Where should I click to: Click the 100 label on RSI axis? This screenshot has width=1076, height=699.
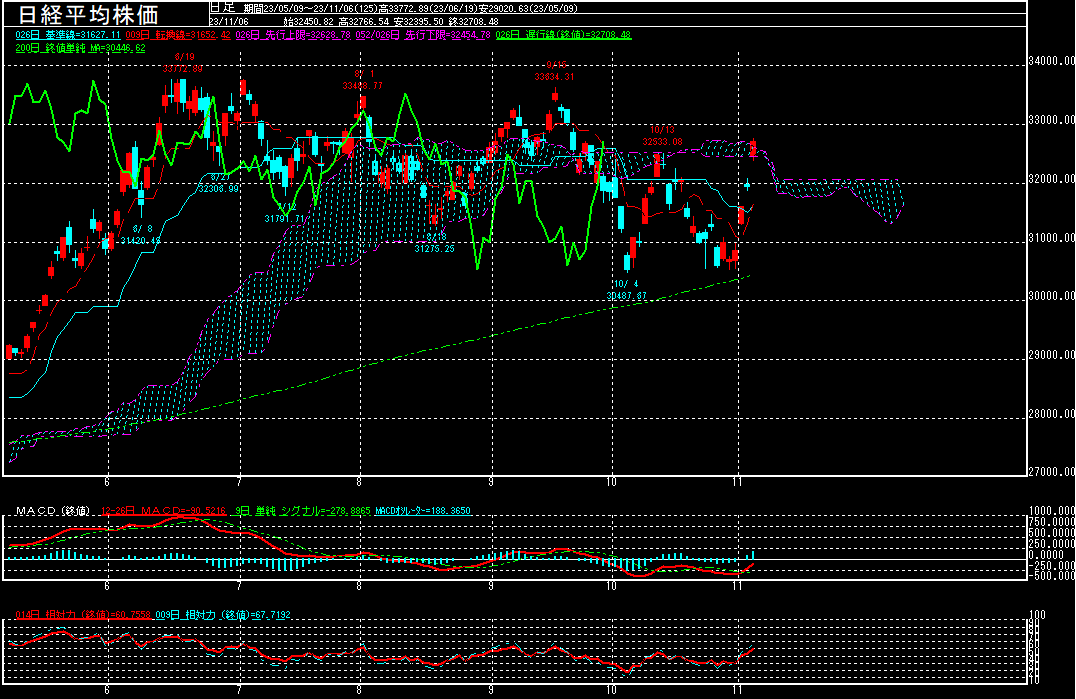coord(1037,615)
